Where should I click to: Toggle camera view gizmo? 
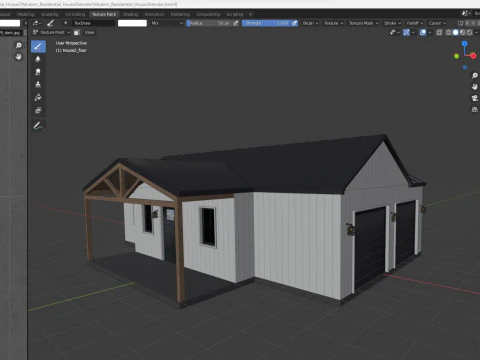pyautogui.click(x=475, y=98)
